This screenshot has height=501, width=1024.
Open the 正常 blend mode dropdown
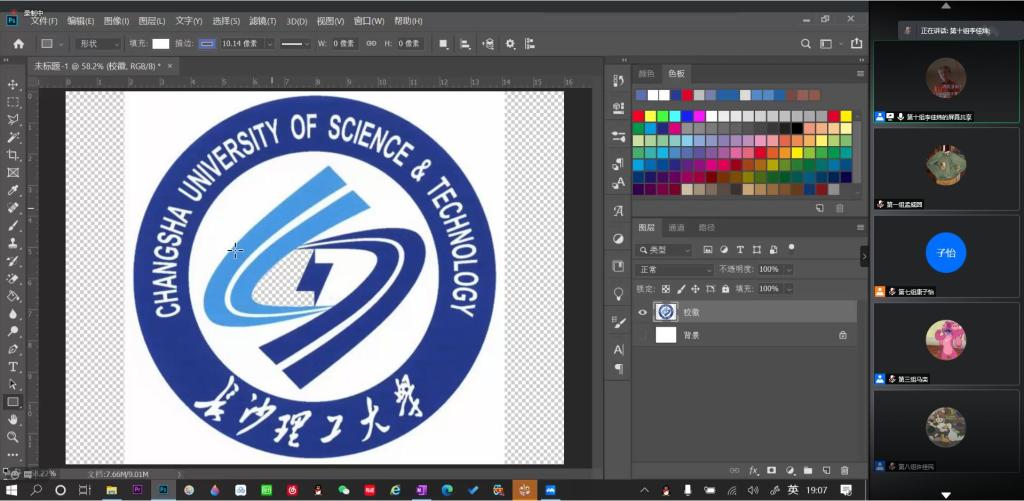[674, 269]
